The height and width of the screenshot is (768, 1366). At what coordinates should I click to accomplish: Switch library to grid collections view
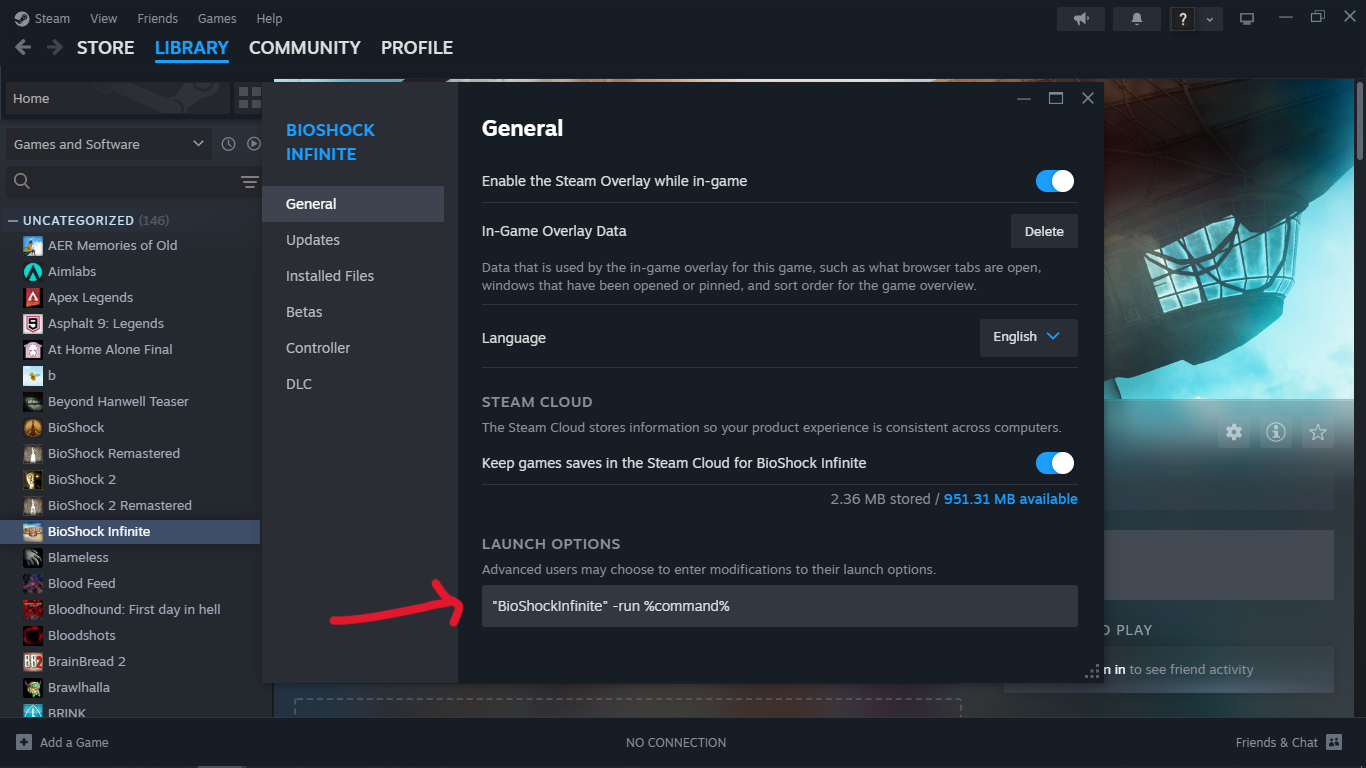248,98
